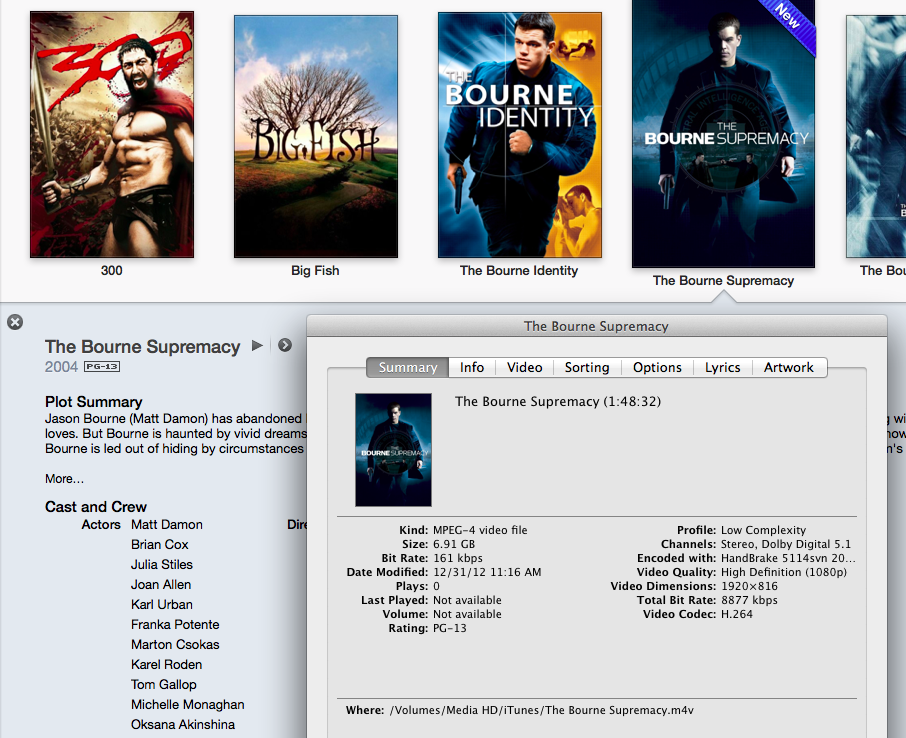Open the circled arrow menu beside title
The image size is (906, 738).
[x=285, y=345]
